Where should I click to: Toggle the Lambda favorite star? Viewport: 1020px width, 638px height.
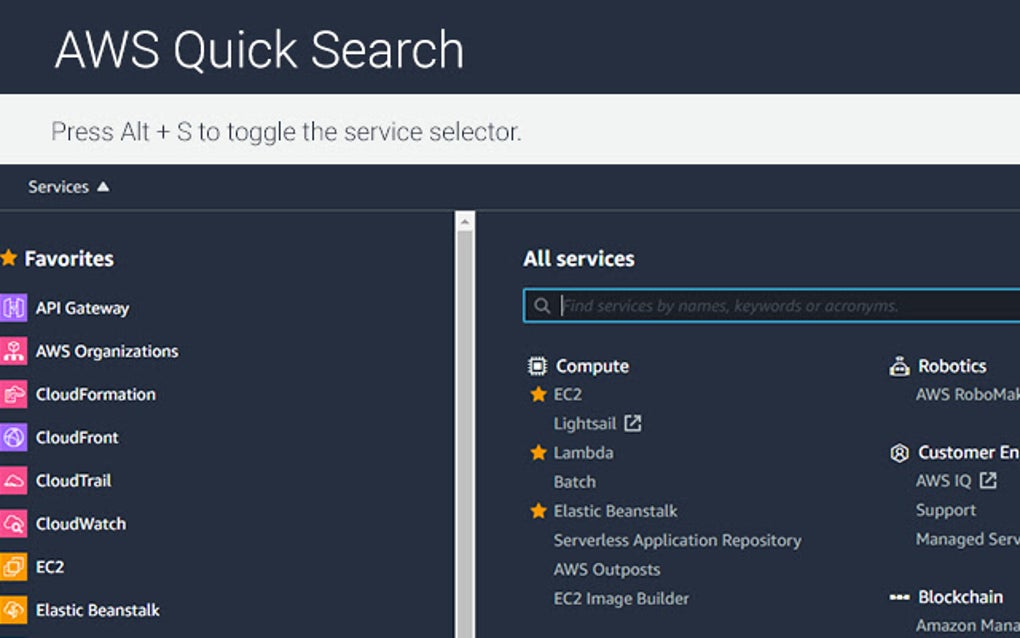538,452
